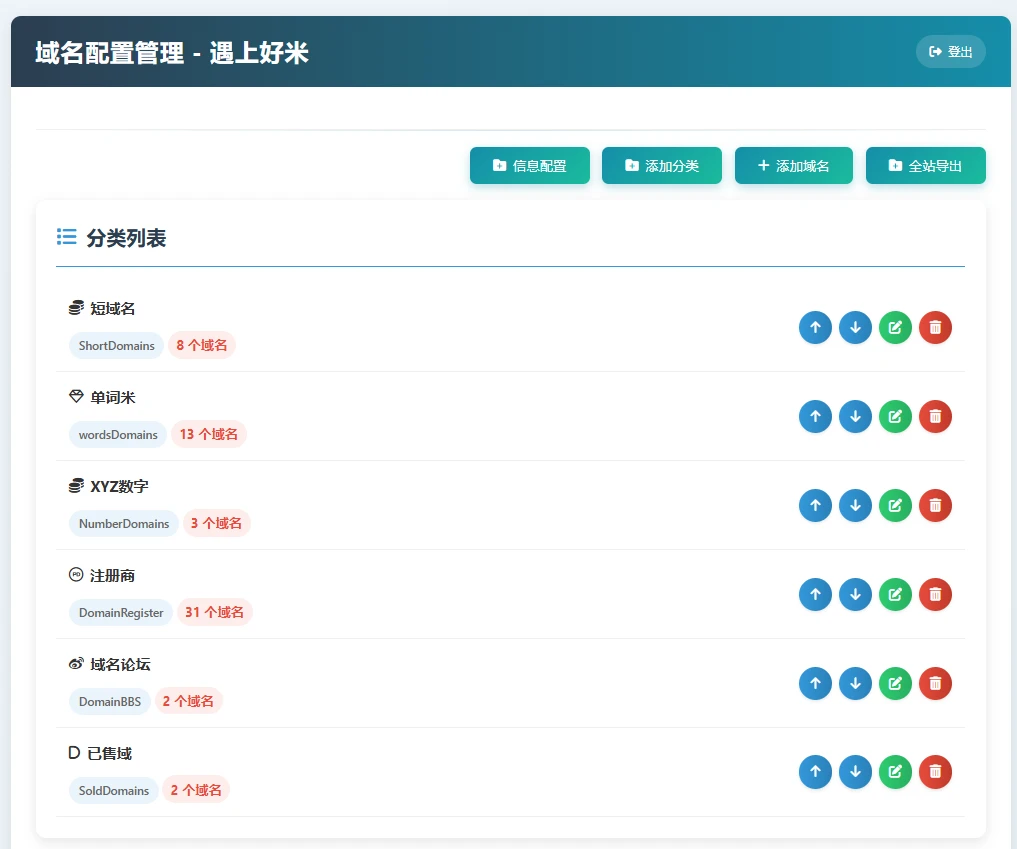This screenshot has width=1017, height=849.
Task: Move the 短域名 category up
Action: [x=815, y=327]
